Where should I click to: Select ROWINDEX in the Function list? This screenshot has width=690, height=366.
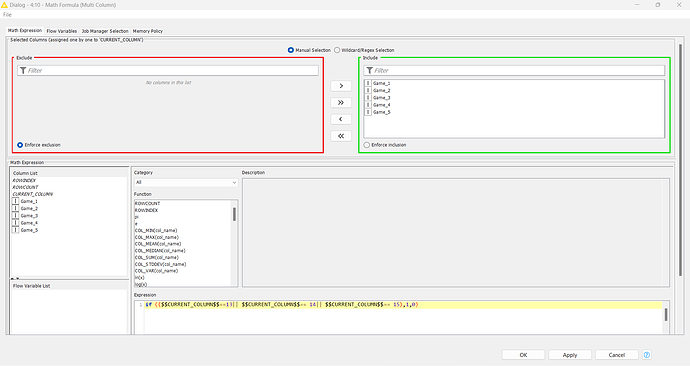pyautogui.click(x=146, y=210)
